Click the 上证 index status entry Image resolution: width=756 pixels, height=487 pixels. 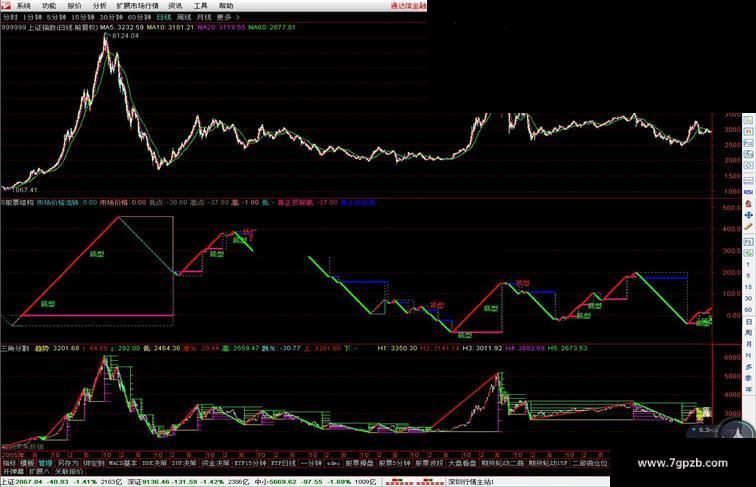tap(61, 482)
